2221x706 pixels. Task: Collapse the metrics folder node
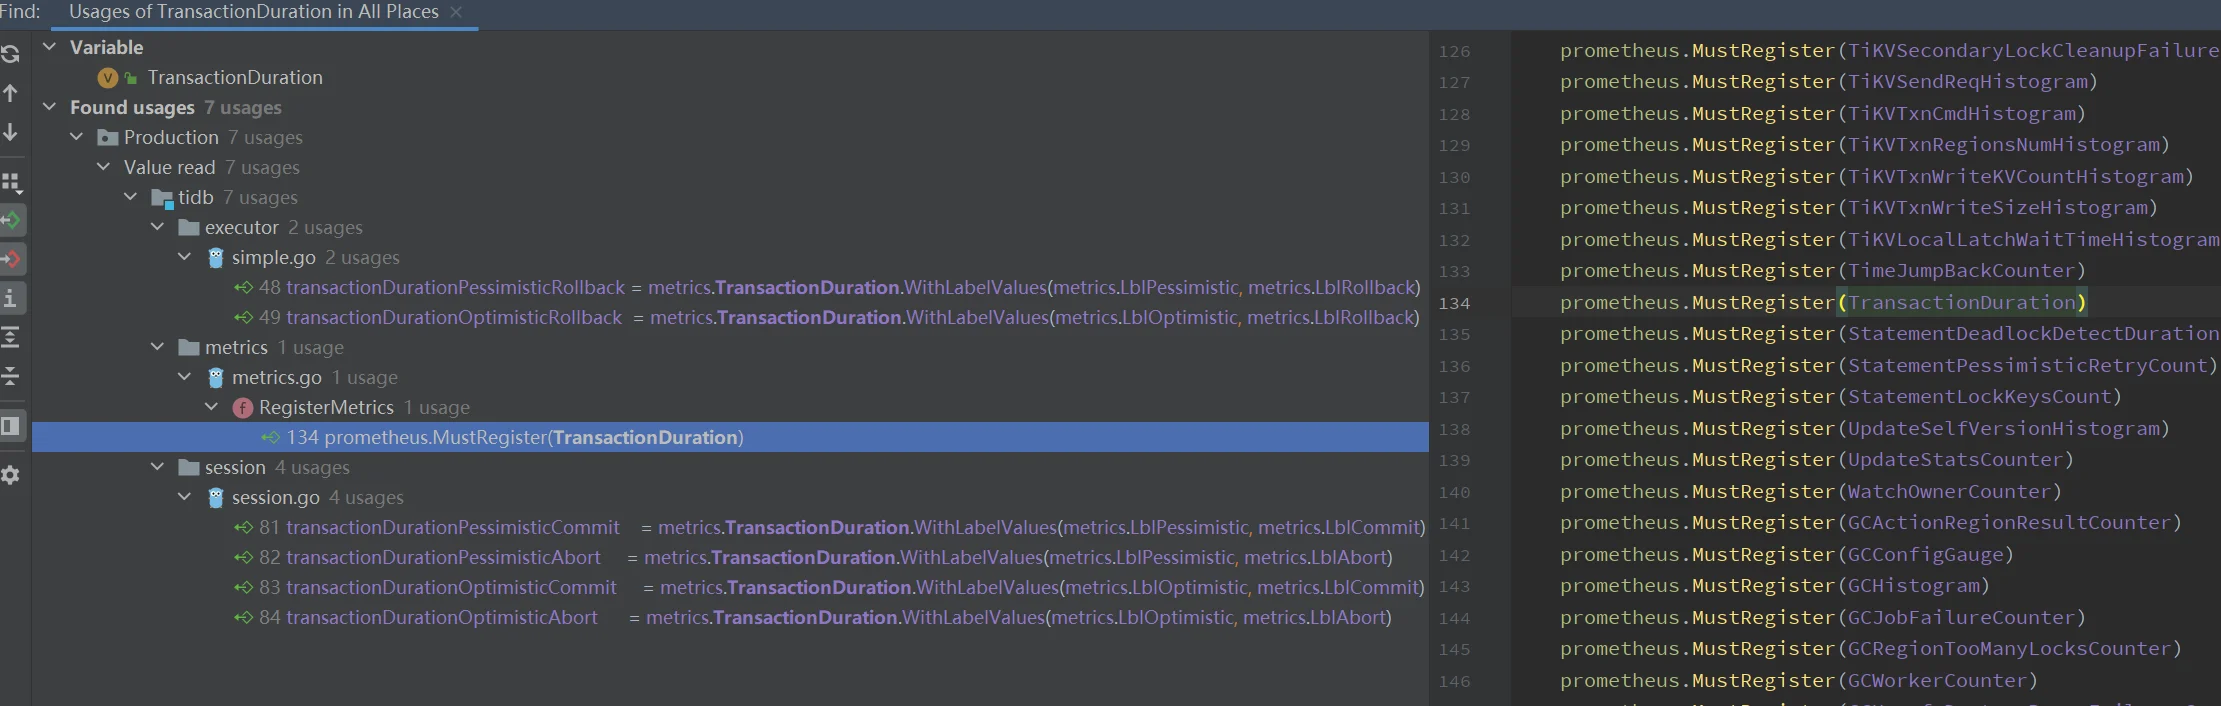click(157, 346)
